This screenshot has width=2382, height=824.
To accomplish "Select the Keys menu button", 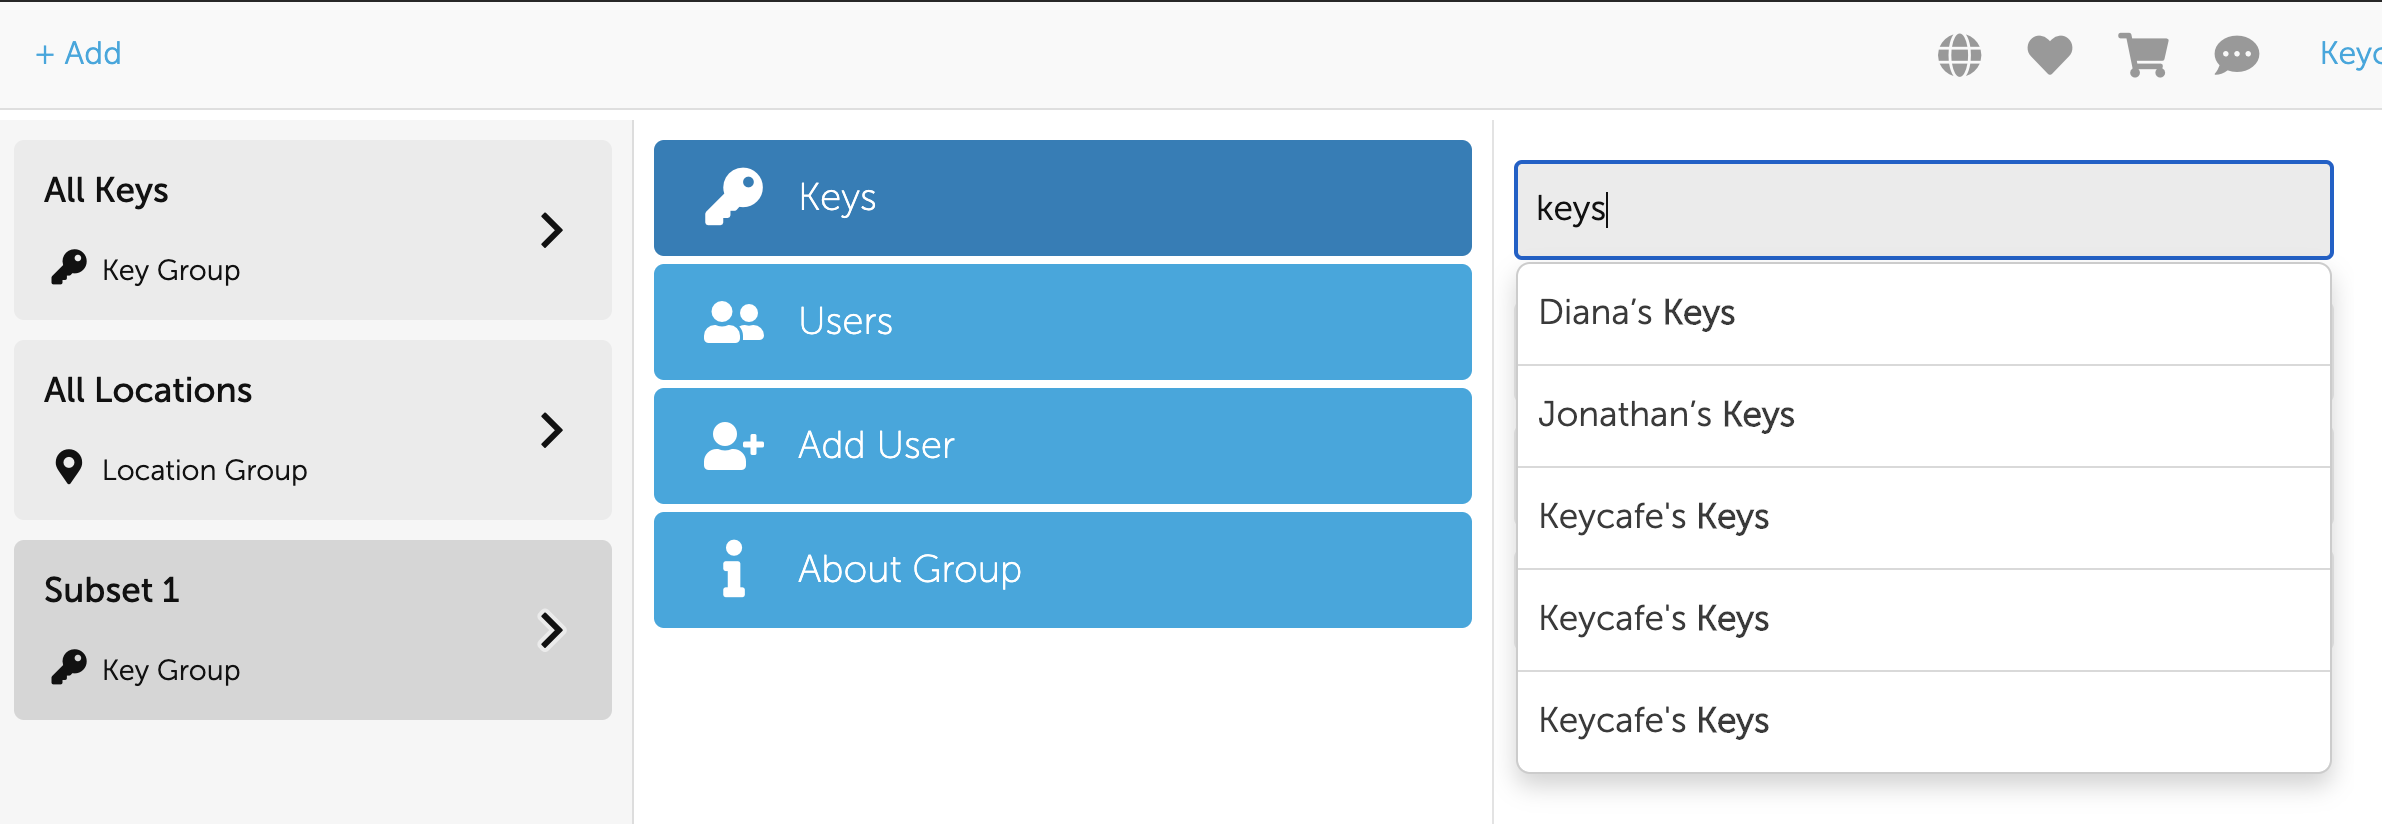I will click(x=1063, y=198).
